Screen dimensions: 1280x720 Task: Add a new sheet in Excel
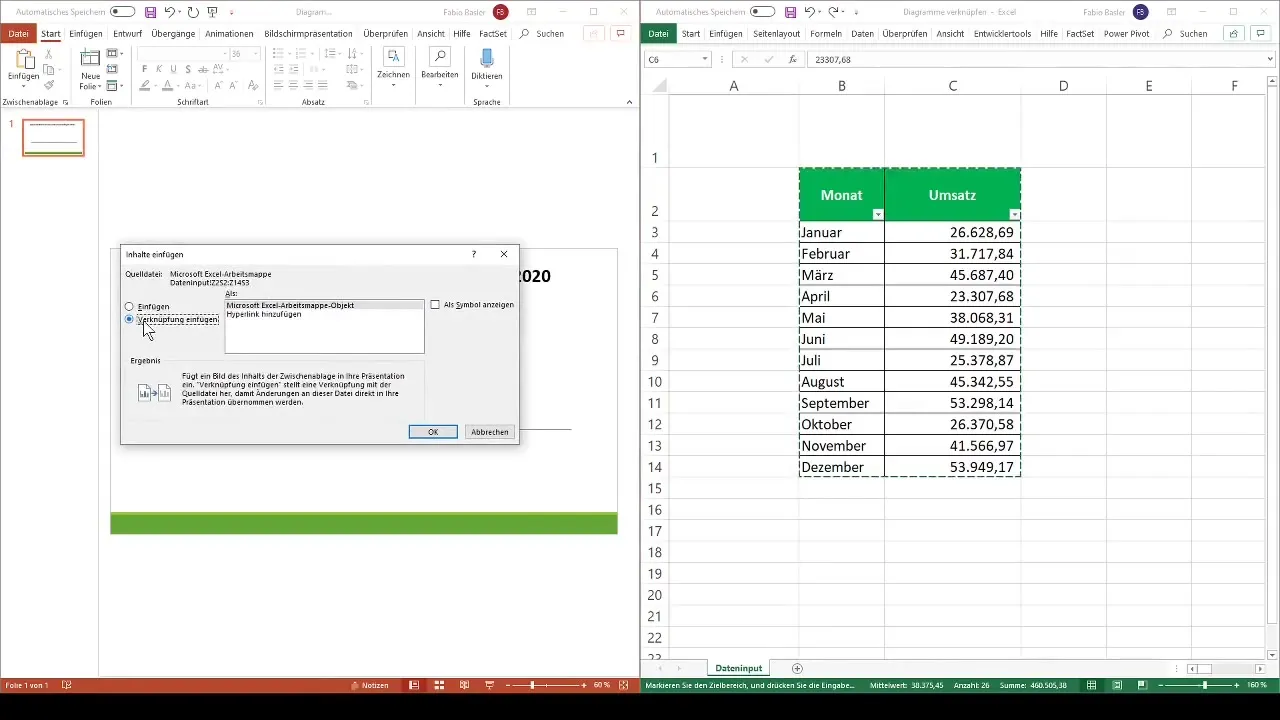[797, 668]
